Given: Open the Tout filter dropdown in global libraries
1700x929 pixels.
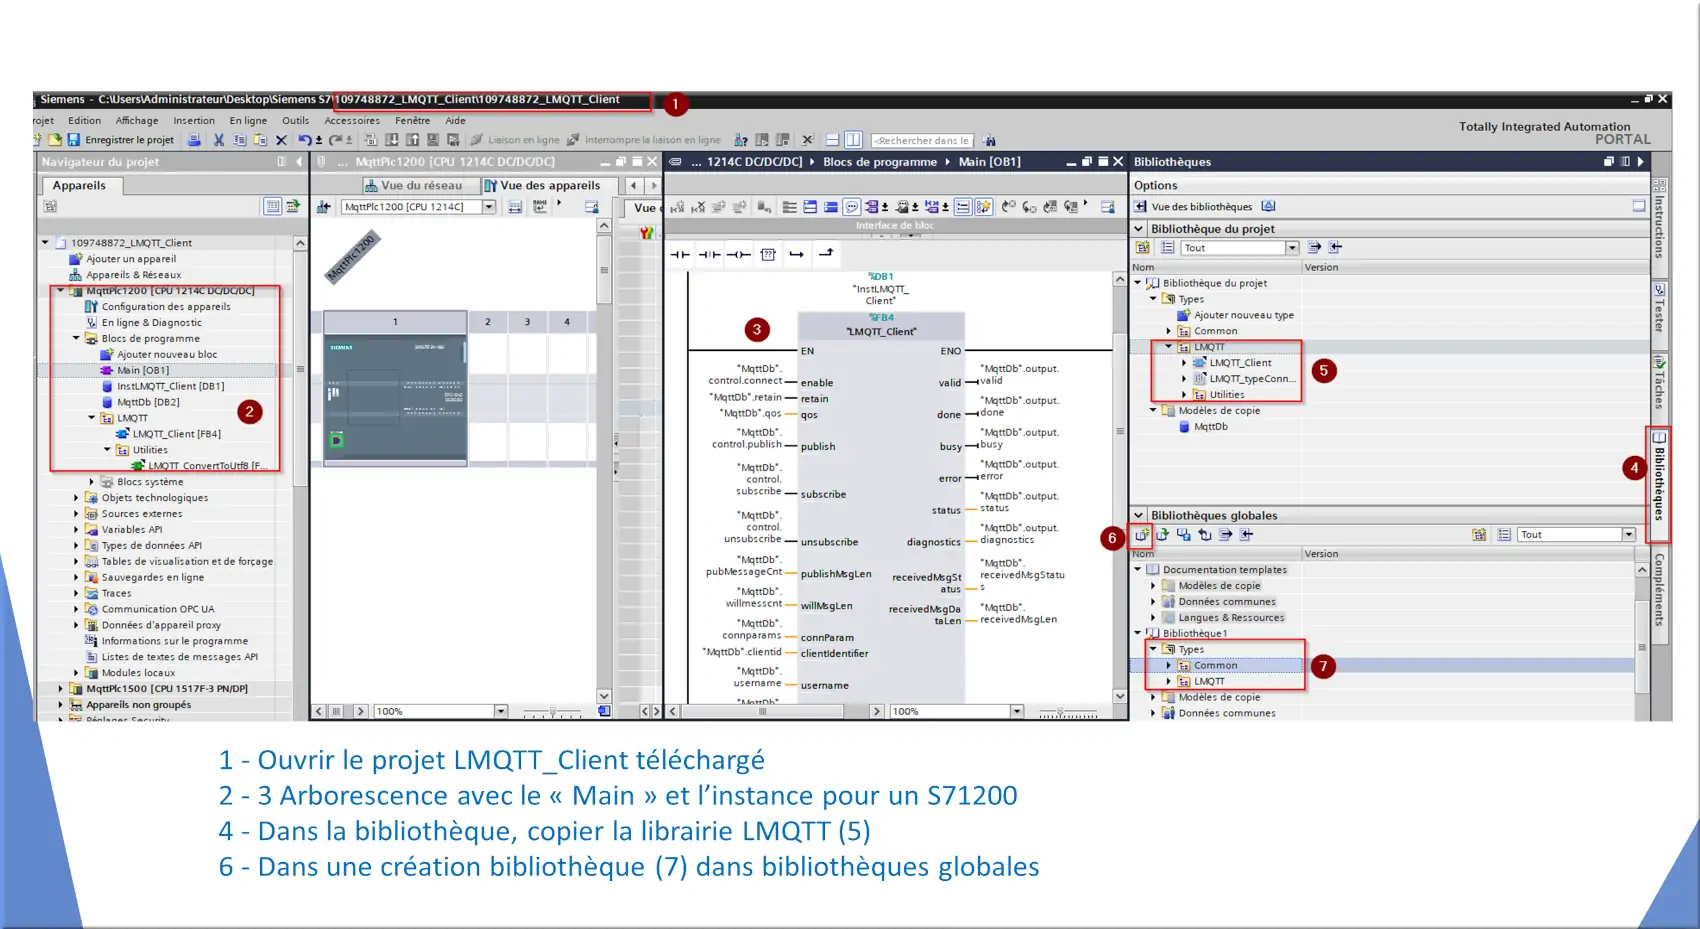Looking at the screenshot, I should (1629, 535).
